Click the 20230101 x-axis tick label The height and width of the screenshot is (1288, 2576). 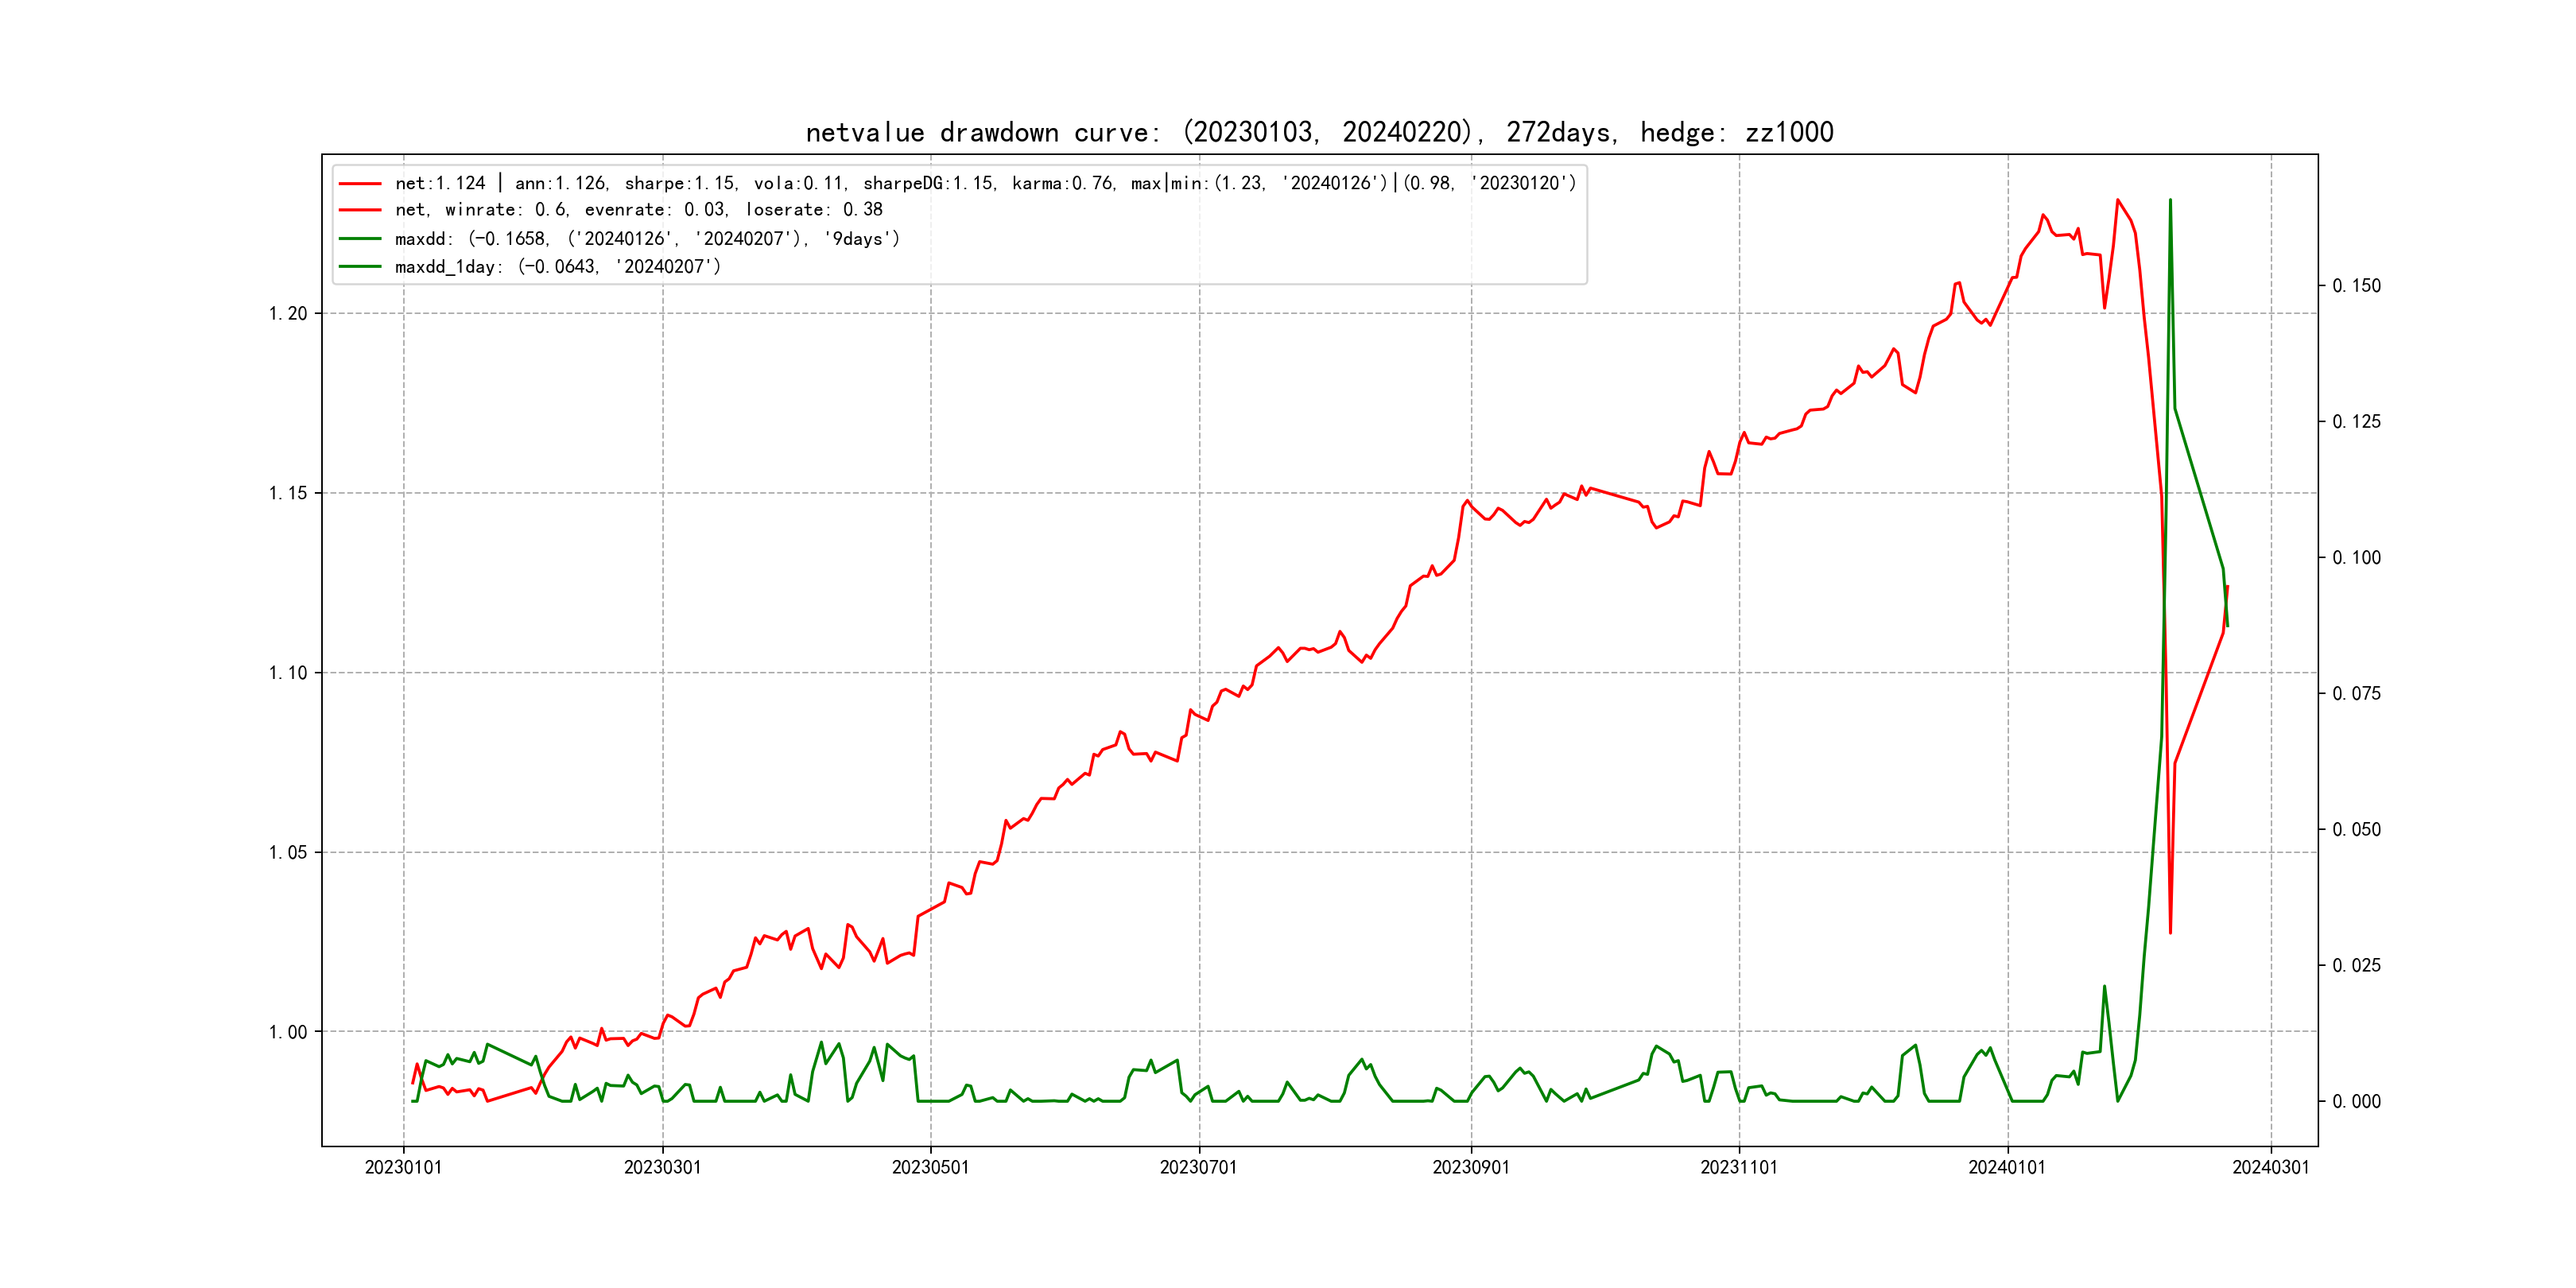[x=403, y=1168]
